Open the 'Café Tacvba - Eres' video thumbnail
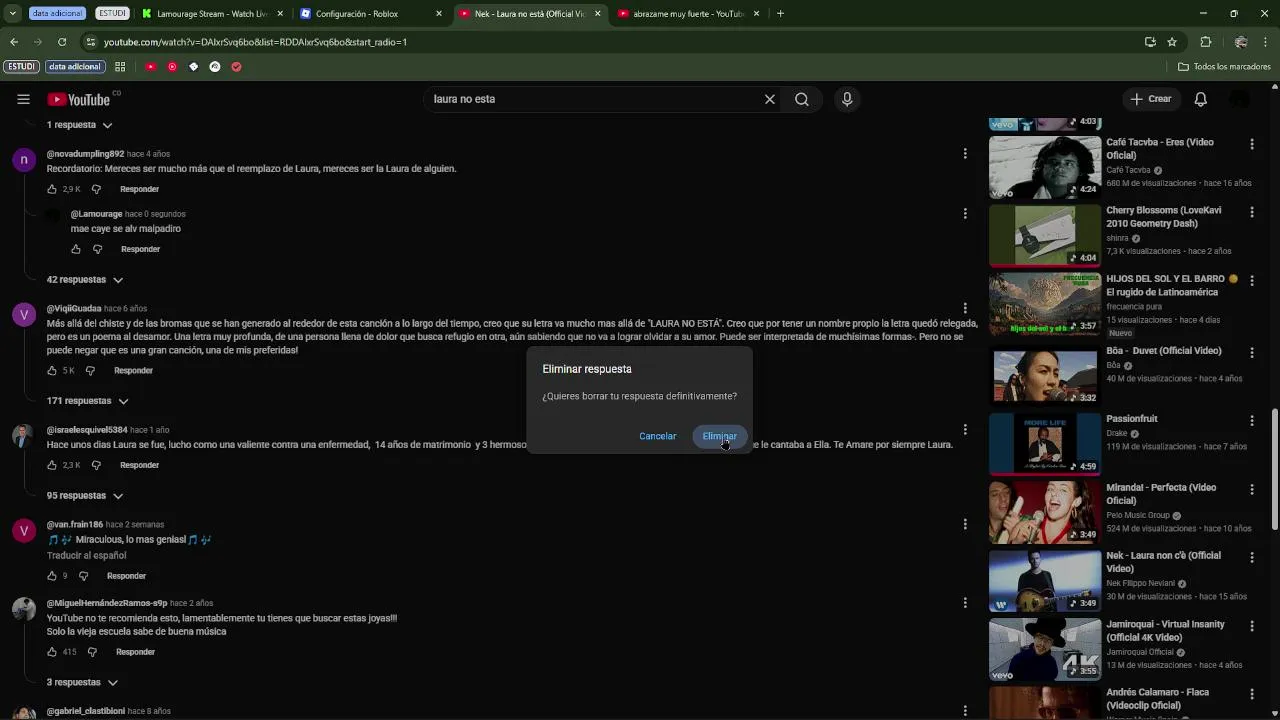The image size is (1280, 720). point(1044,167)
